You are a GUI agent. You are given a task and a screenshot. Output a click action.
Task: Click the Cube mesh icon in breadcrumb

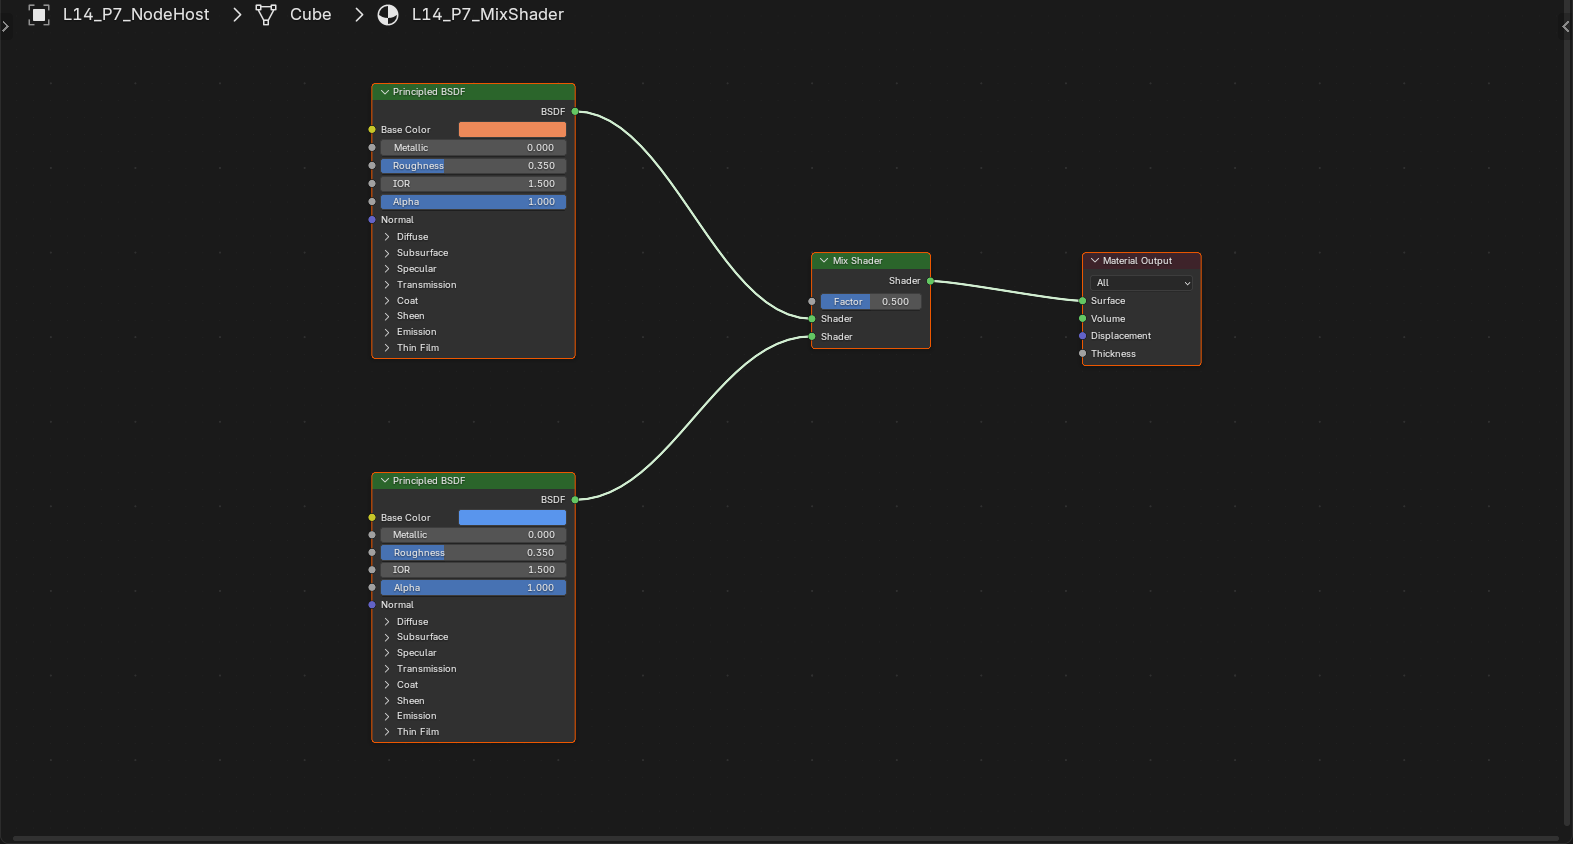tap(266, 14)
